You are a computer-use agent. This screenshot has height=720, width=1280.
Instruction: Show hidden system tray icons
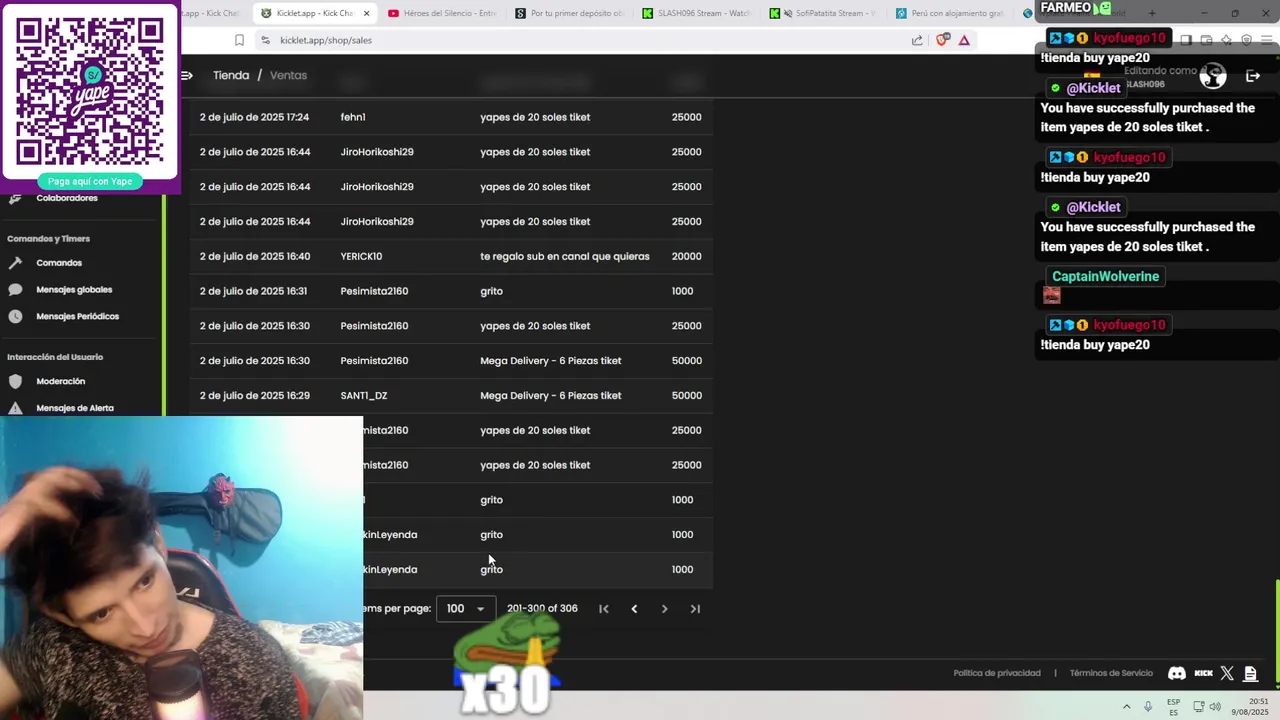1127,706
